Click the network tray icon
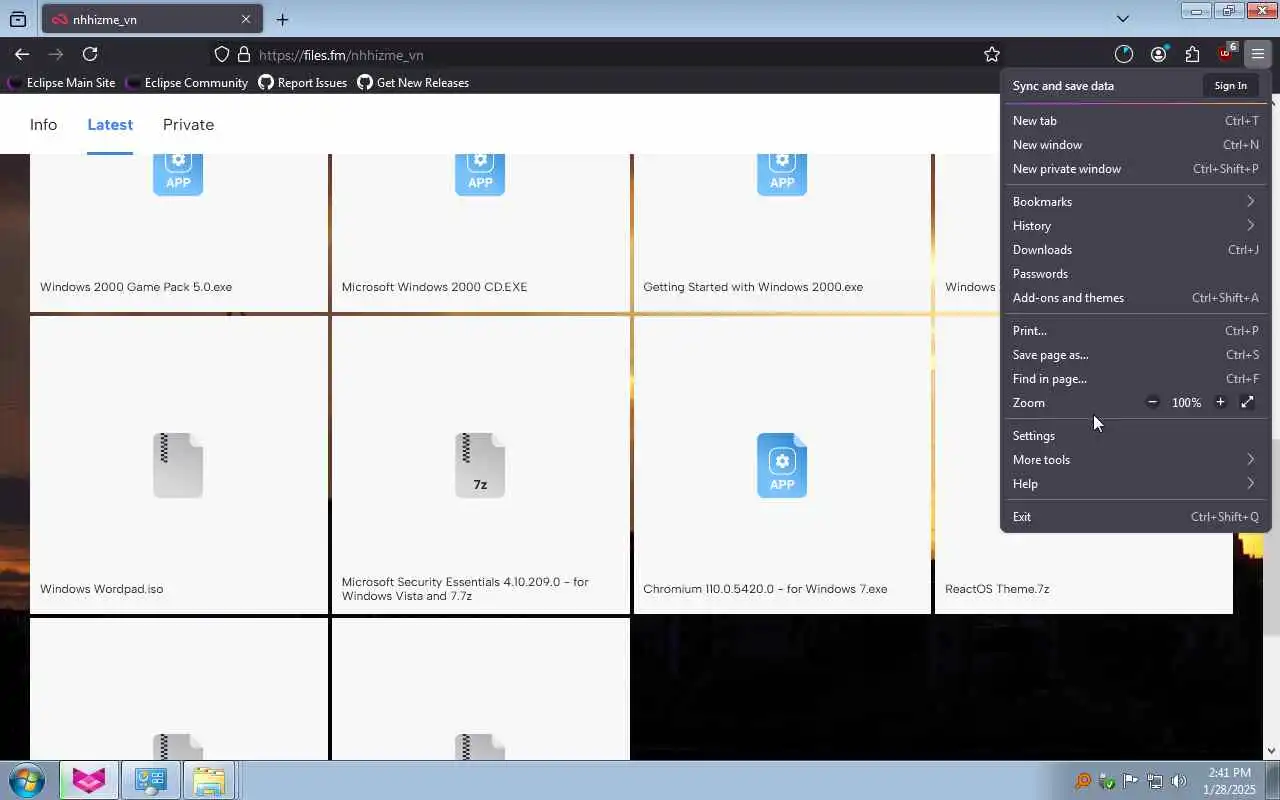 click(x=1155, y=781)
